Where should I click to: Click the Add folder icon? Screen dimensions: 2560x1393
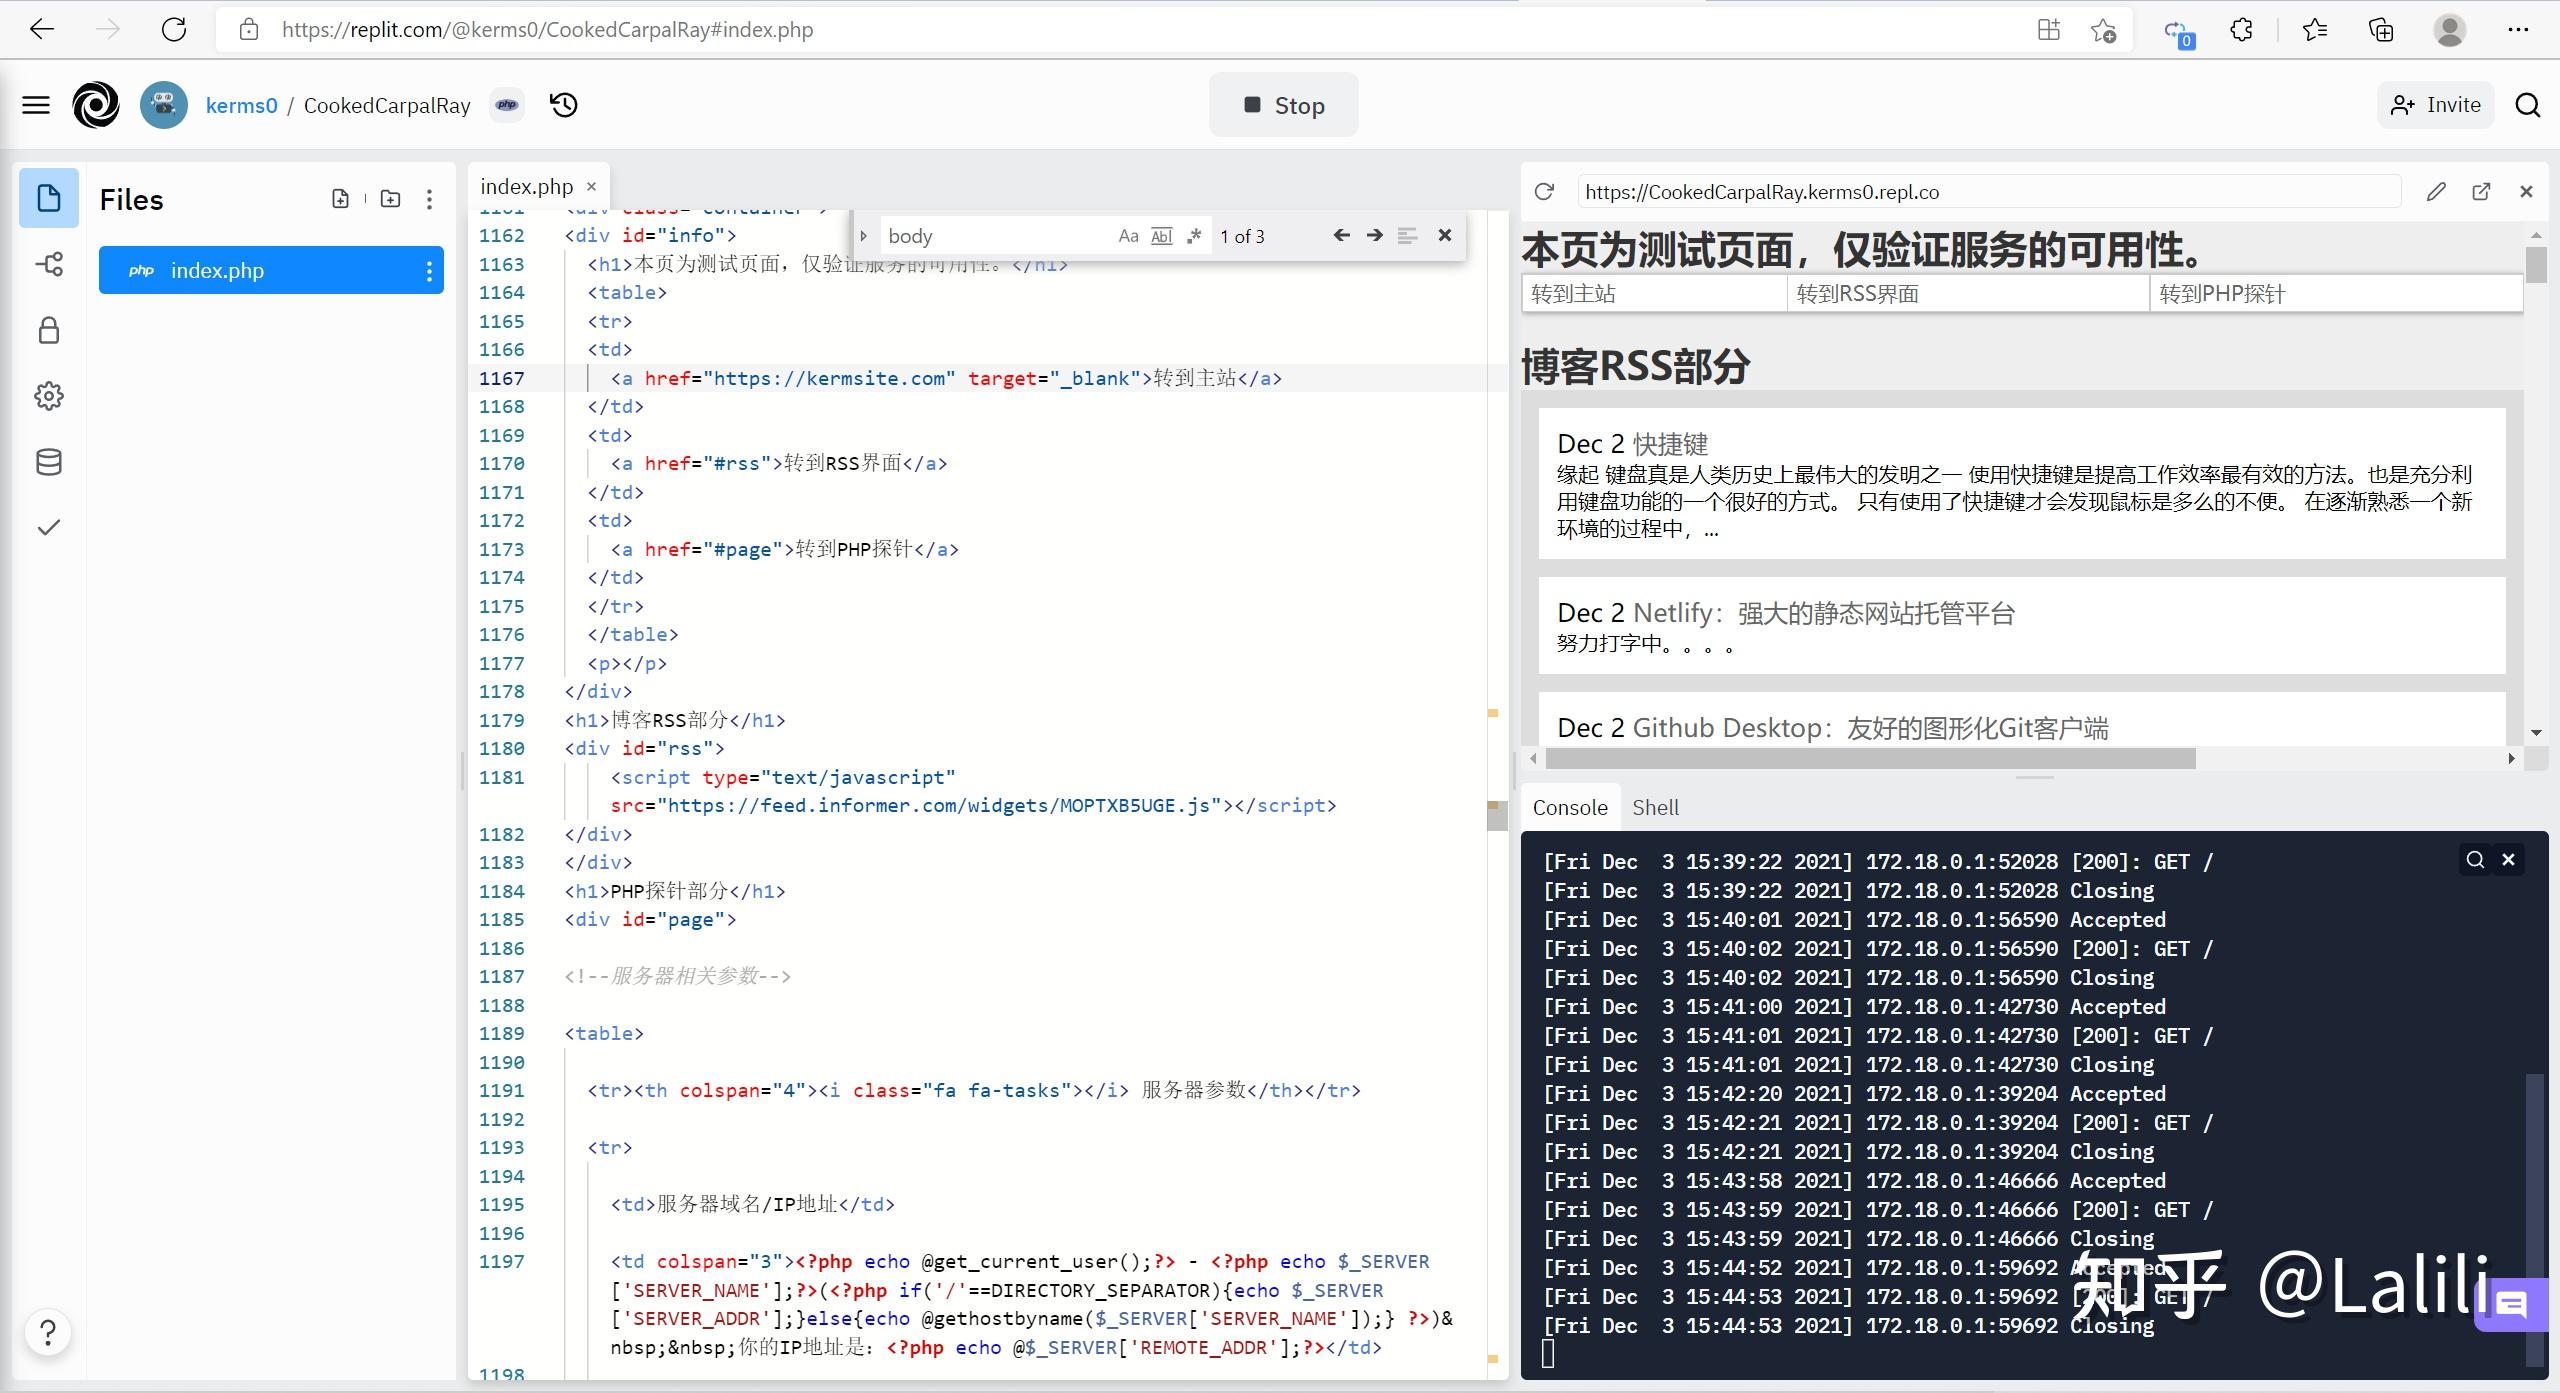pyautogui.click(x=391, y=199)
